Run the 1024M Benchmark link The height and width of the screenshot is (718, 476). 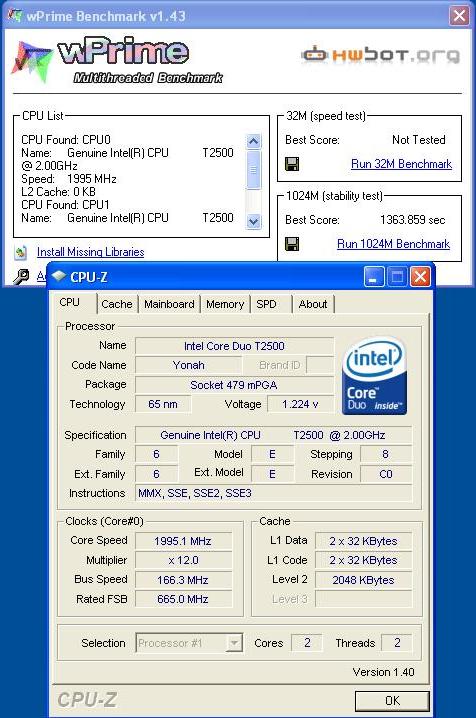click(x=394, y=244)
